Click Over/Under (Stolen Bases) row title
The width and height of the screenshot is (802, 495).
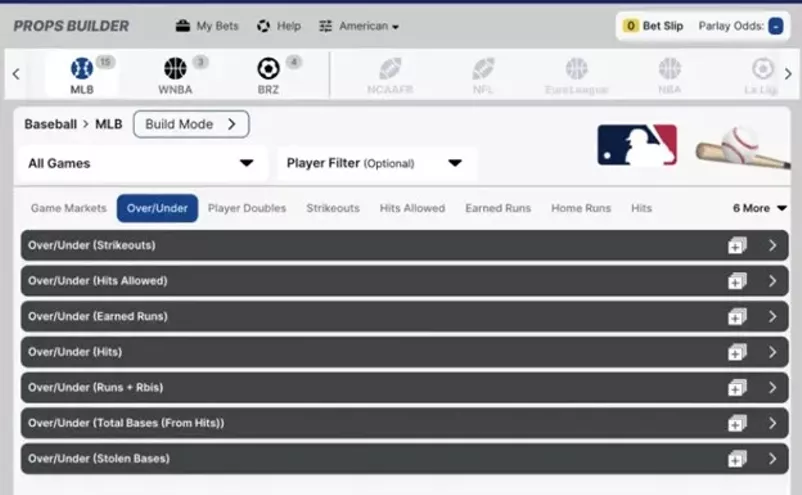99,459
